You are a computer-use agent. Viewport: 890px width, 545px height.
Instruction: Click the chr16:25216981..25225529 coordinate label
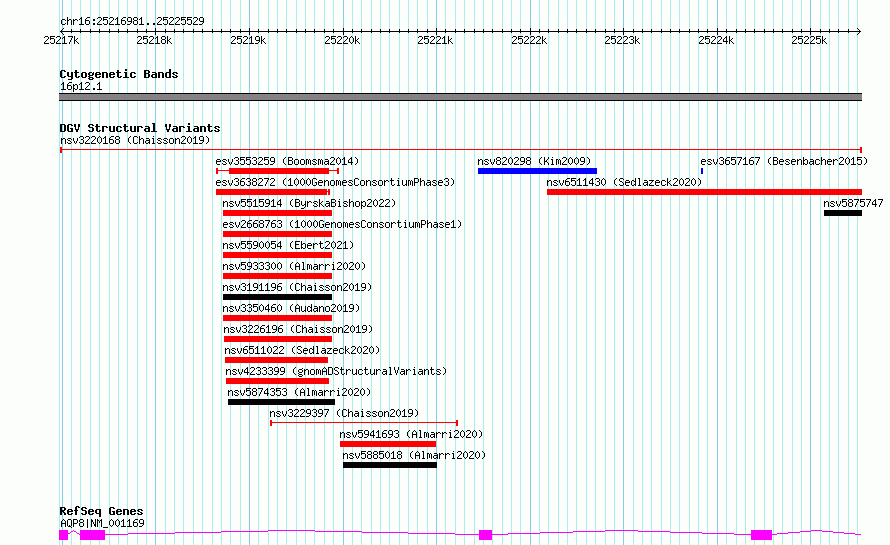tap(132, 21)
